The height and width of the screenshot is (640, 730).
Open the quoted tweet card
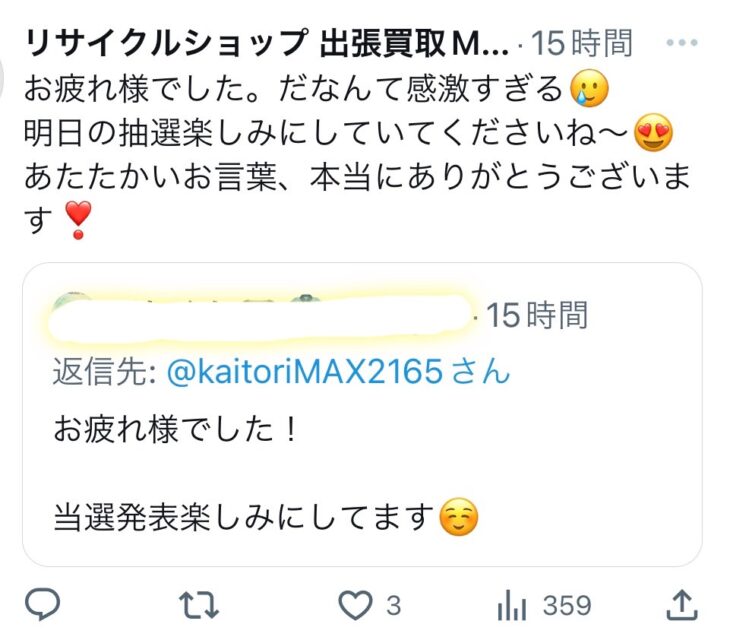point(362,414)
